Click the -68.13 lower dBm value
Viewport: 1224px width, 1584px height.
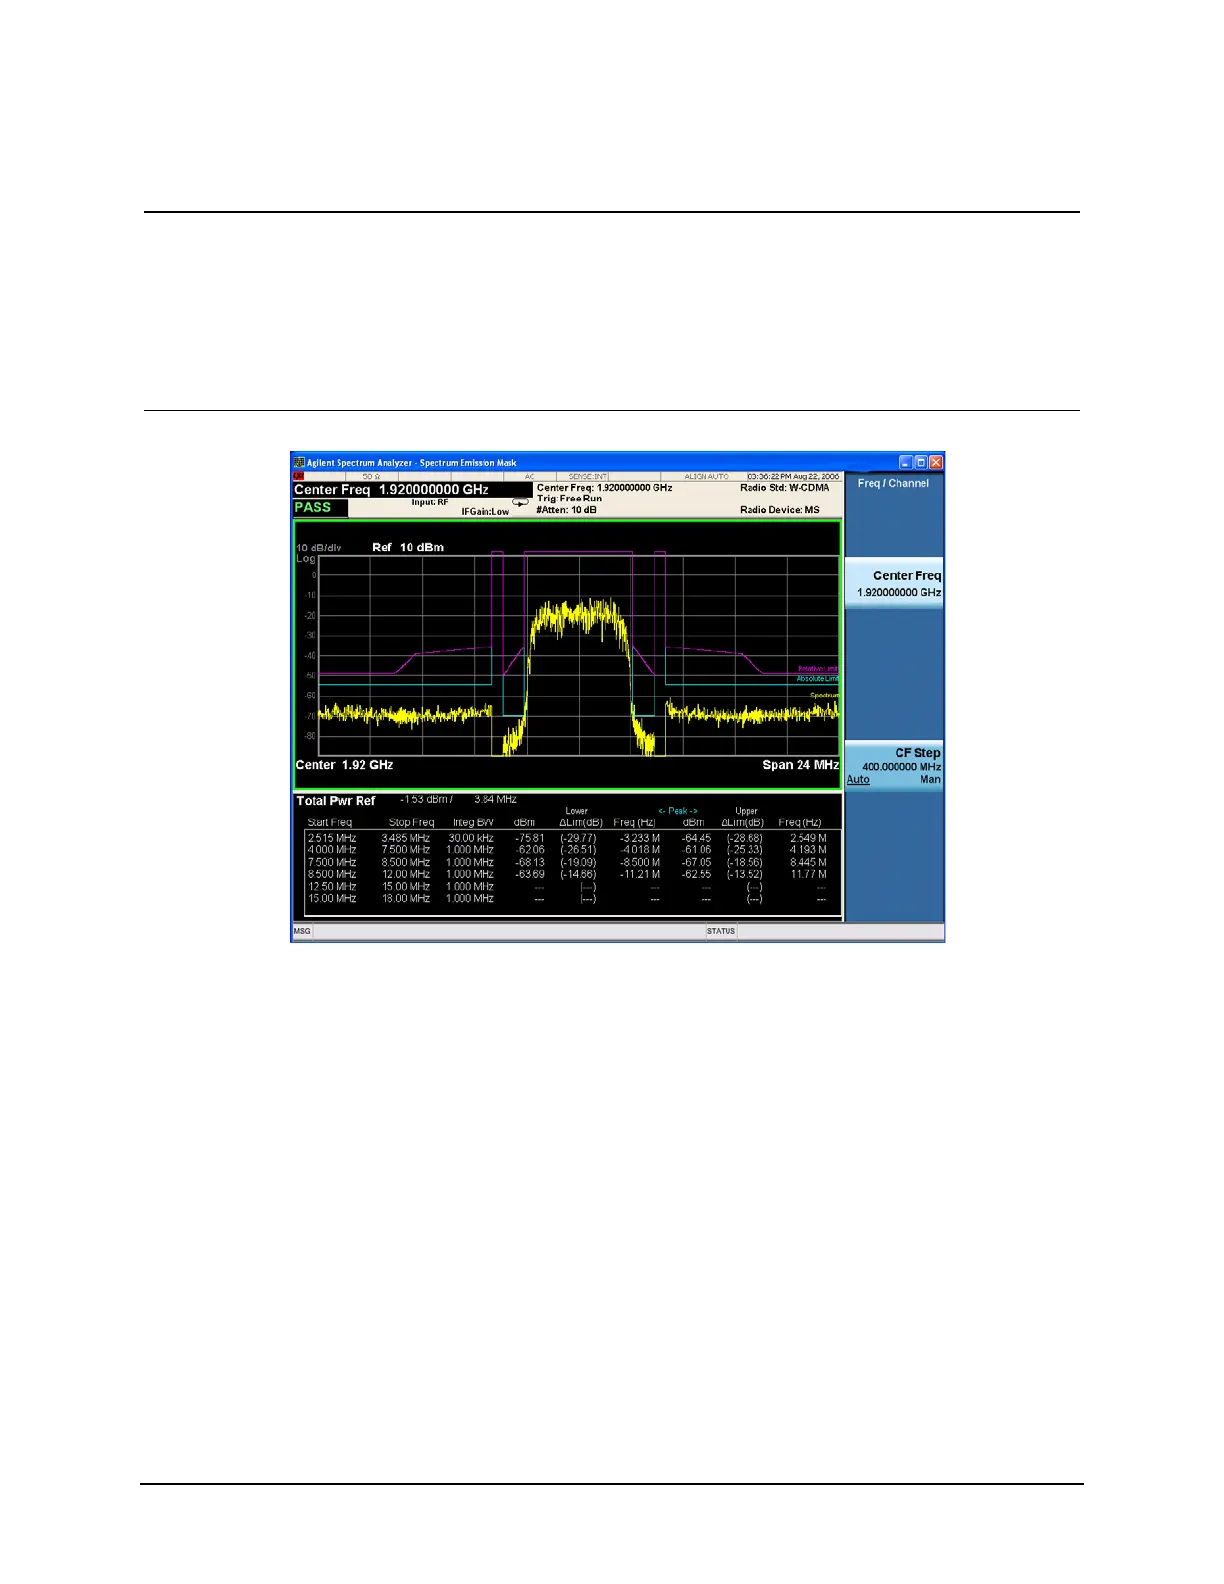[530, 862]
